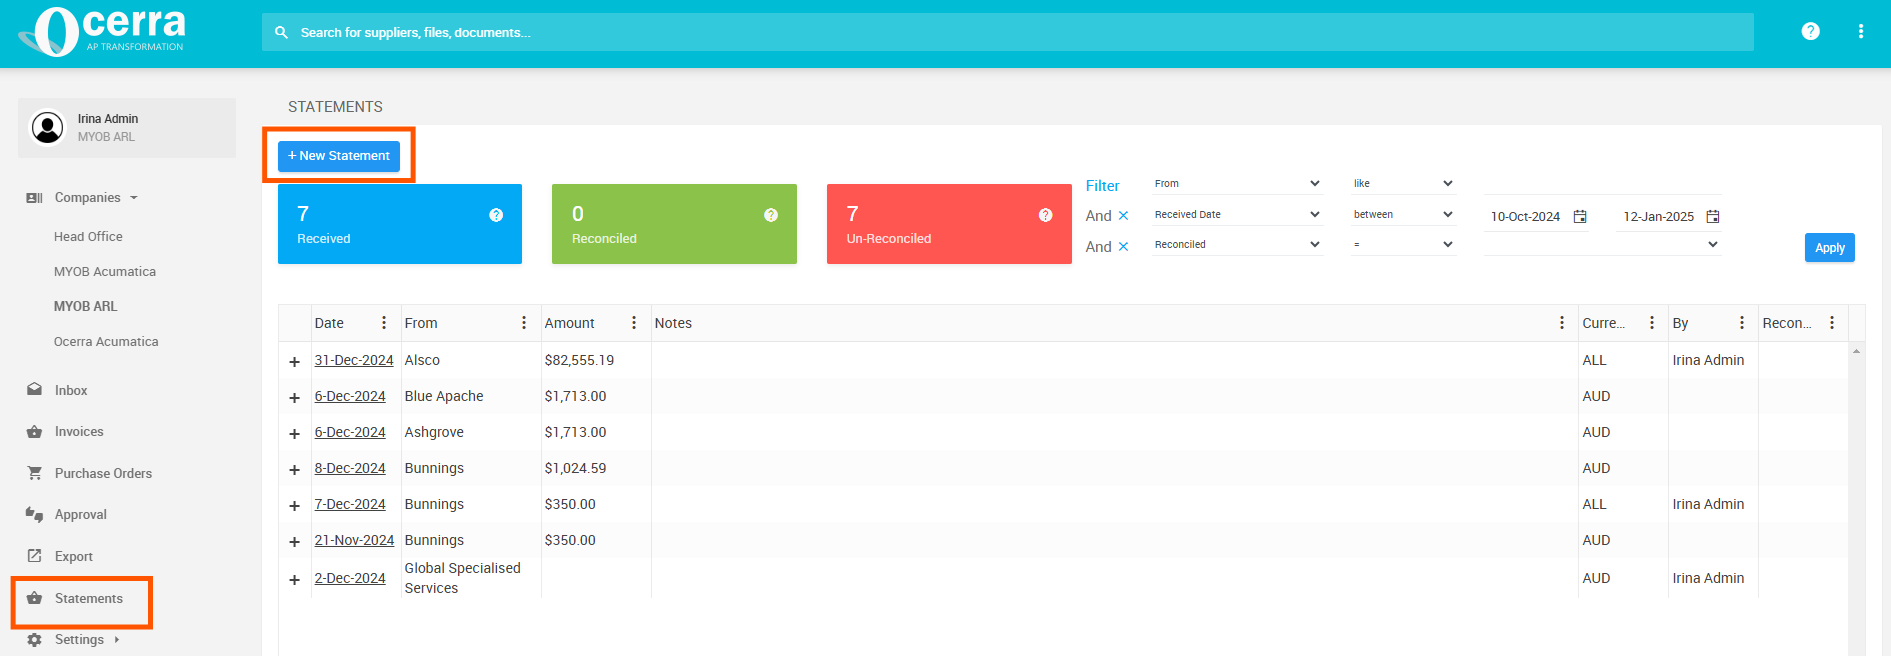The image size is (1891, 656).
Task: Open Notes column options menu
Action: pyautogui.click(x=1562, y=323)
